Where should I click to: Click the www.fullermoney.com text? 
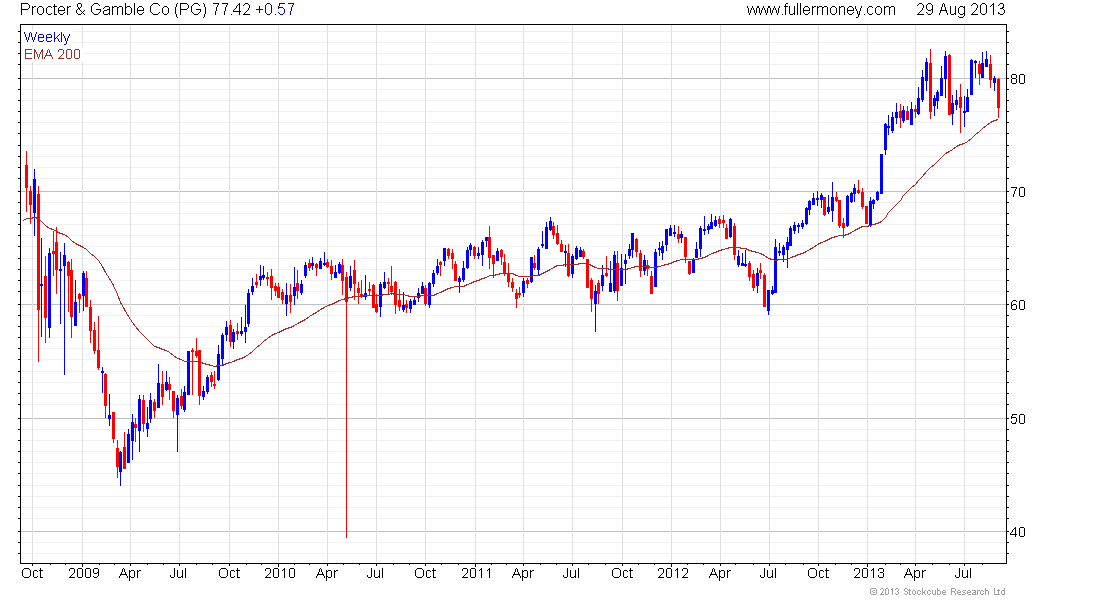click(821, 10)
